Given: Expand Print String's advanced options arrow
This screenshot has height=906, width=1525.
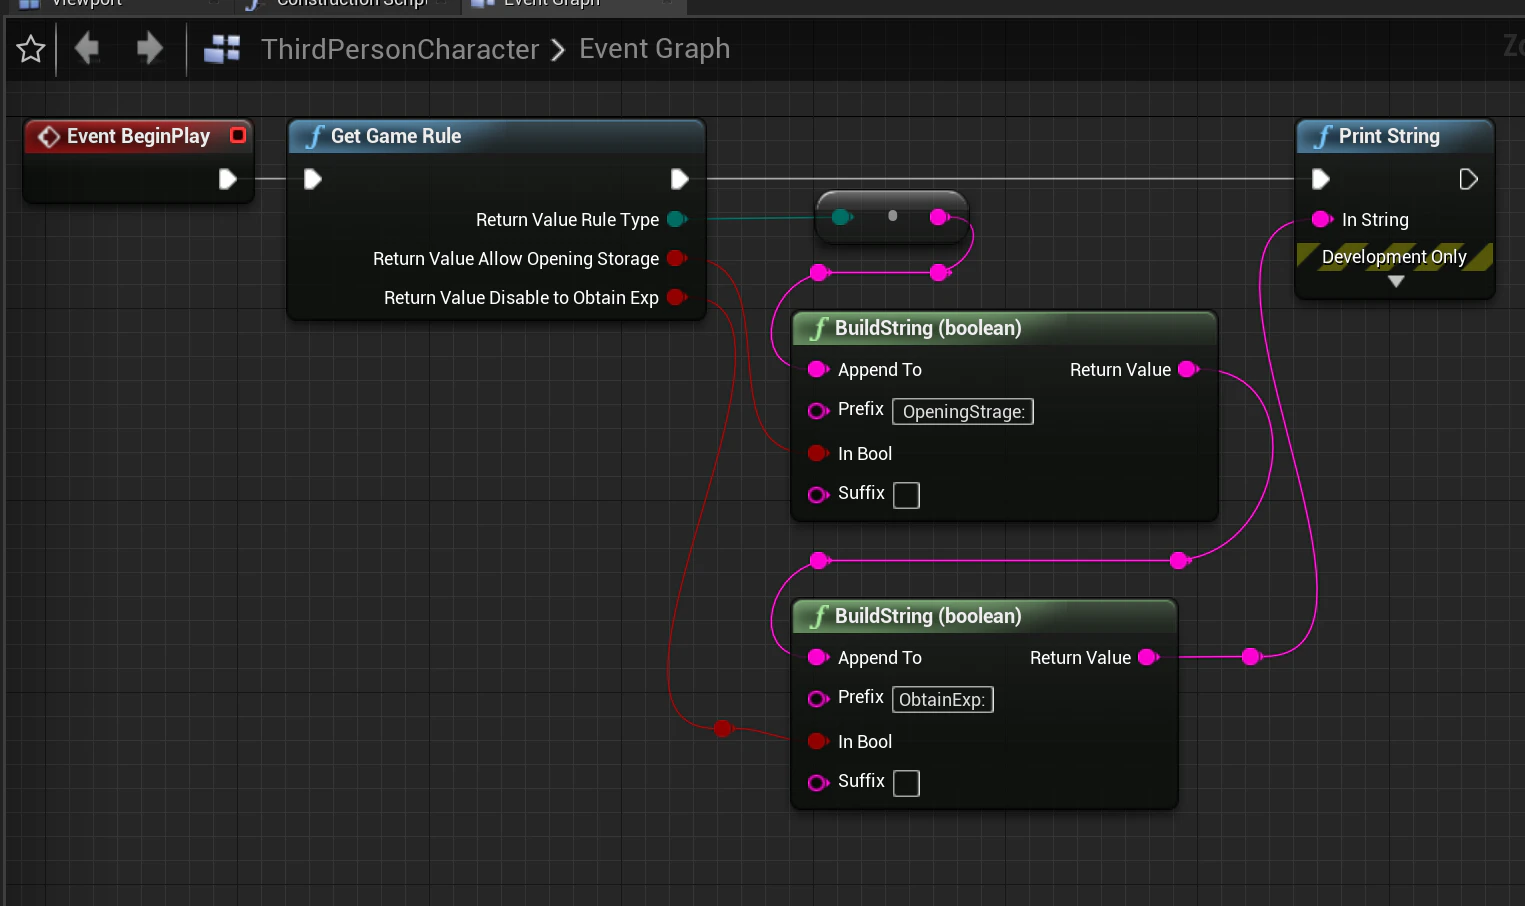Looking at the screenshot, I should (1396, 282).
